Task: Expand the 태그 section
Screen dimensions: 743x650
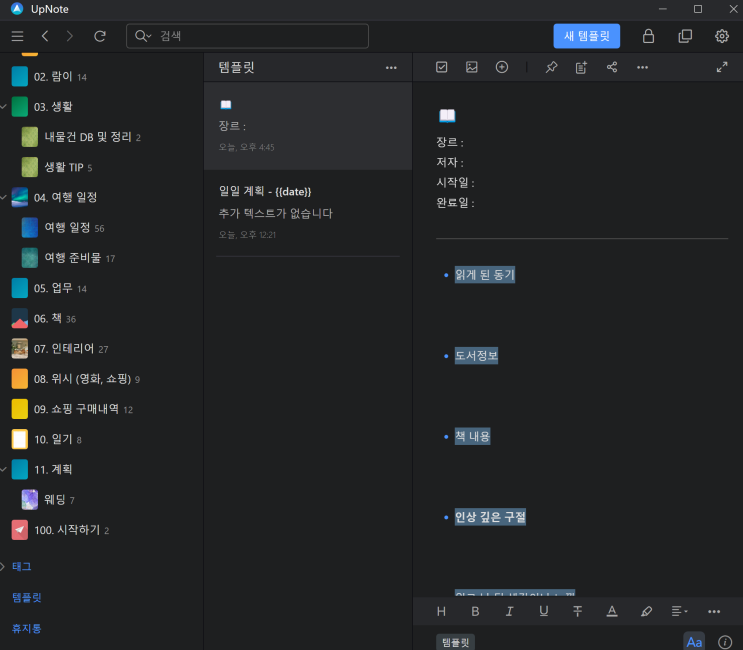Action: click(3, 566)
